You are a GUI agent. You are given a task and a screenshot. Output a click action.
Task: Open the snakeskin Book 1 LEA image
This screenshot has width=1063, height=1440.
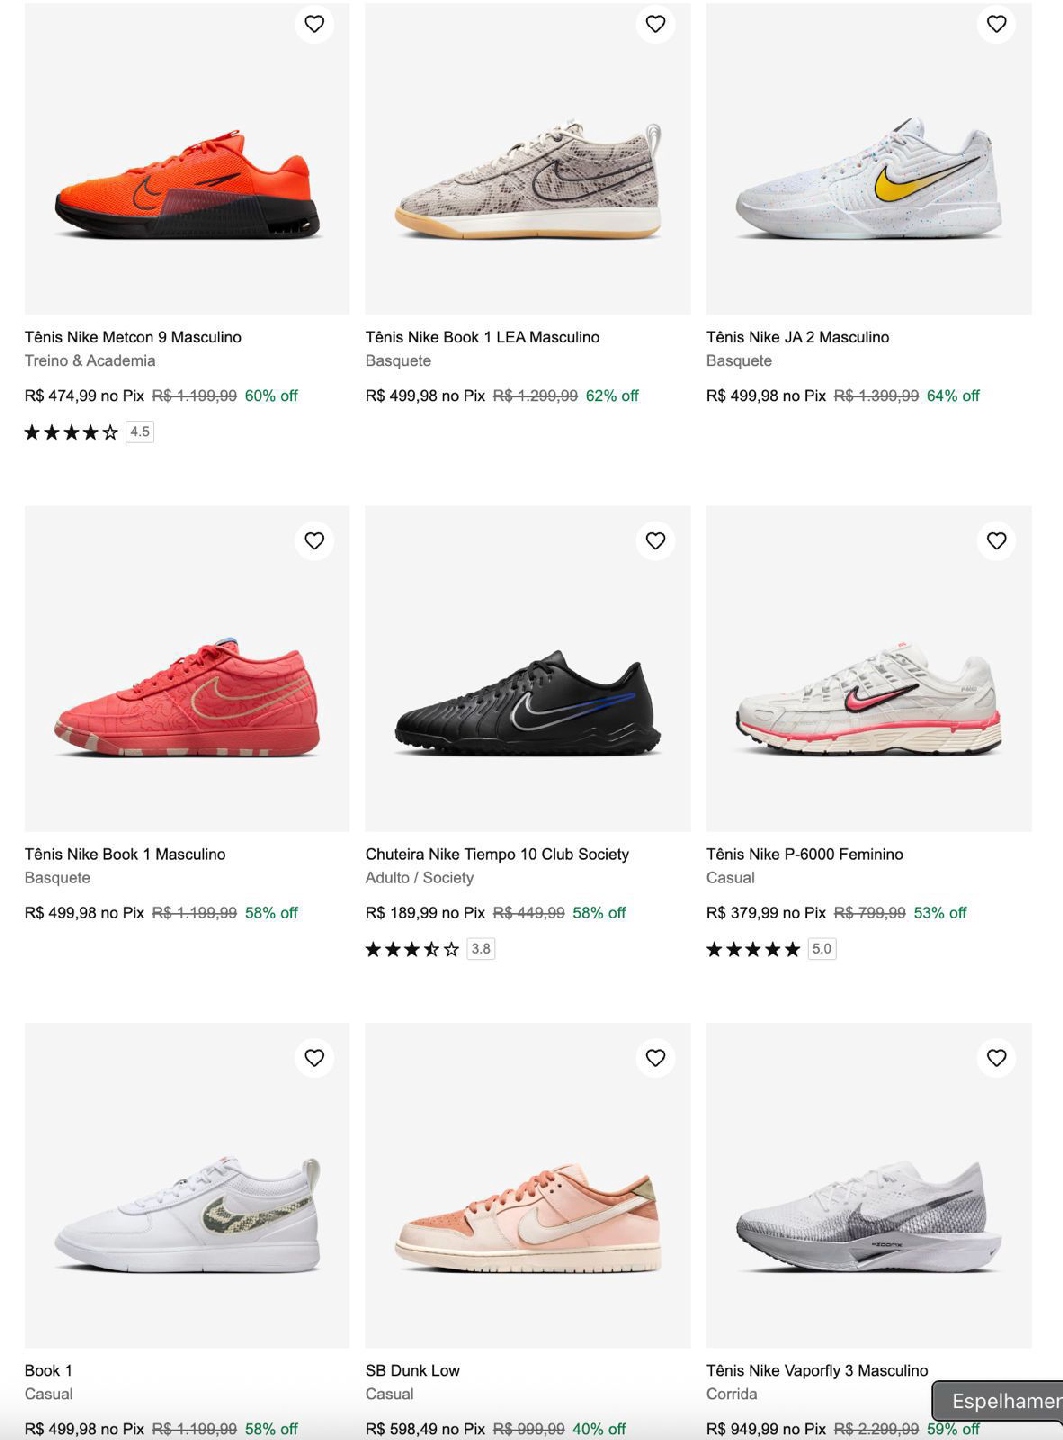click(528, 185)
